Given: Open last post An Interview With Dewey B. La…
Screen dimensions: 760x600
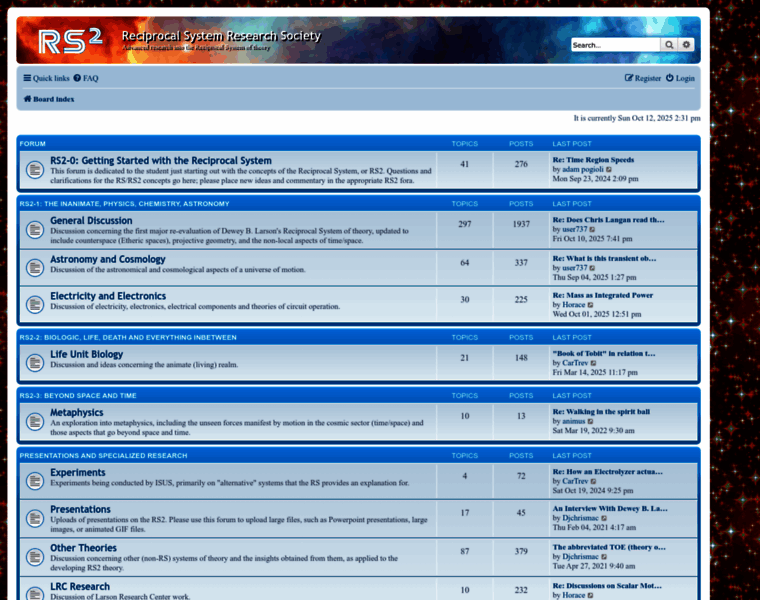Looking at the screenshot, I should [610, 508].
